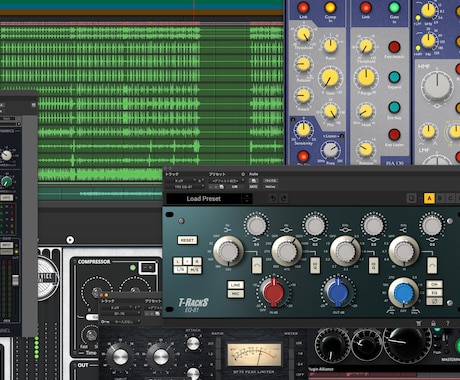Toggle the phase invert Ø button on EQ-81
The width and height of the screenshot is (460, 380).
434,301
